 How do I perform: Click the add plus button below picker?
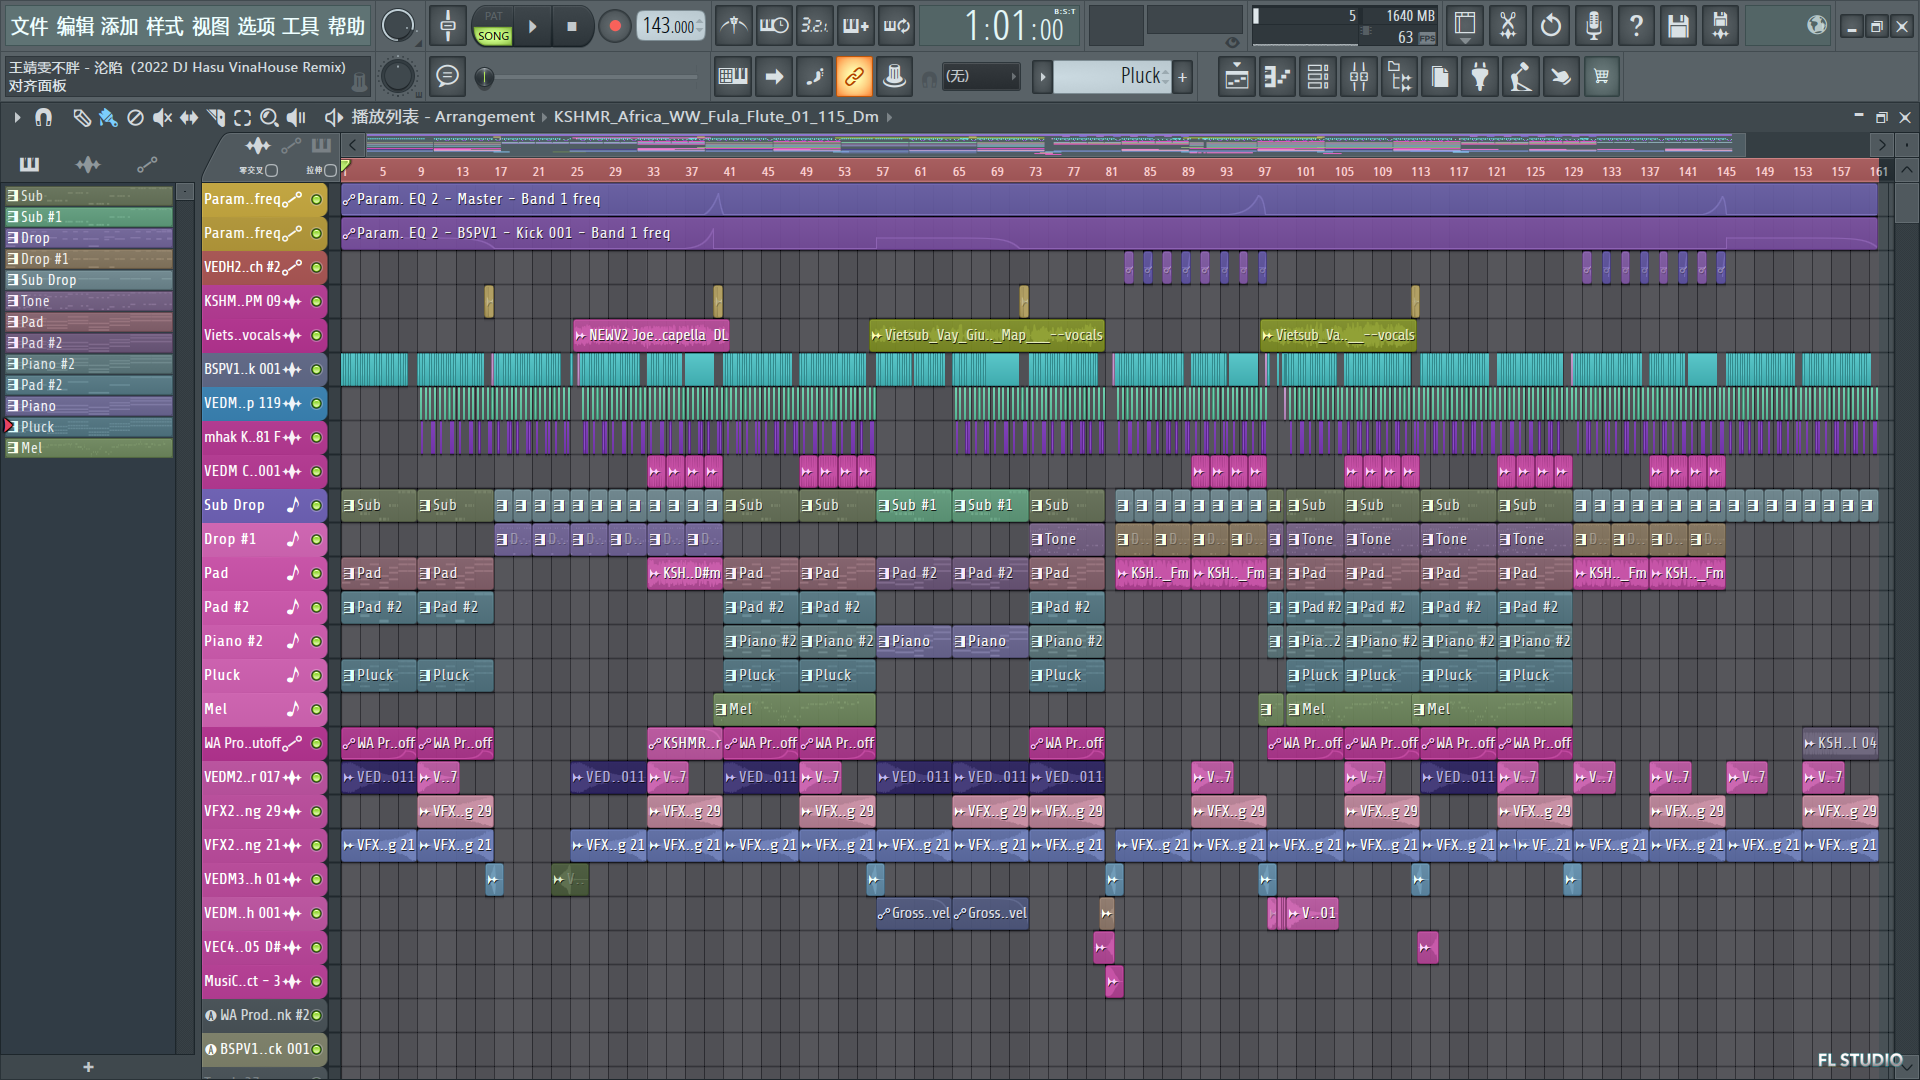88,1067
